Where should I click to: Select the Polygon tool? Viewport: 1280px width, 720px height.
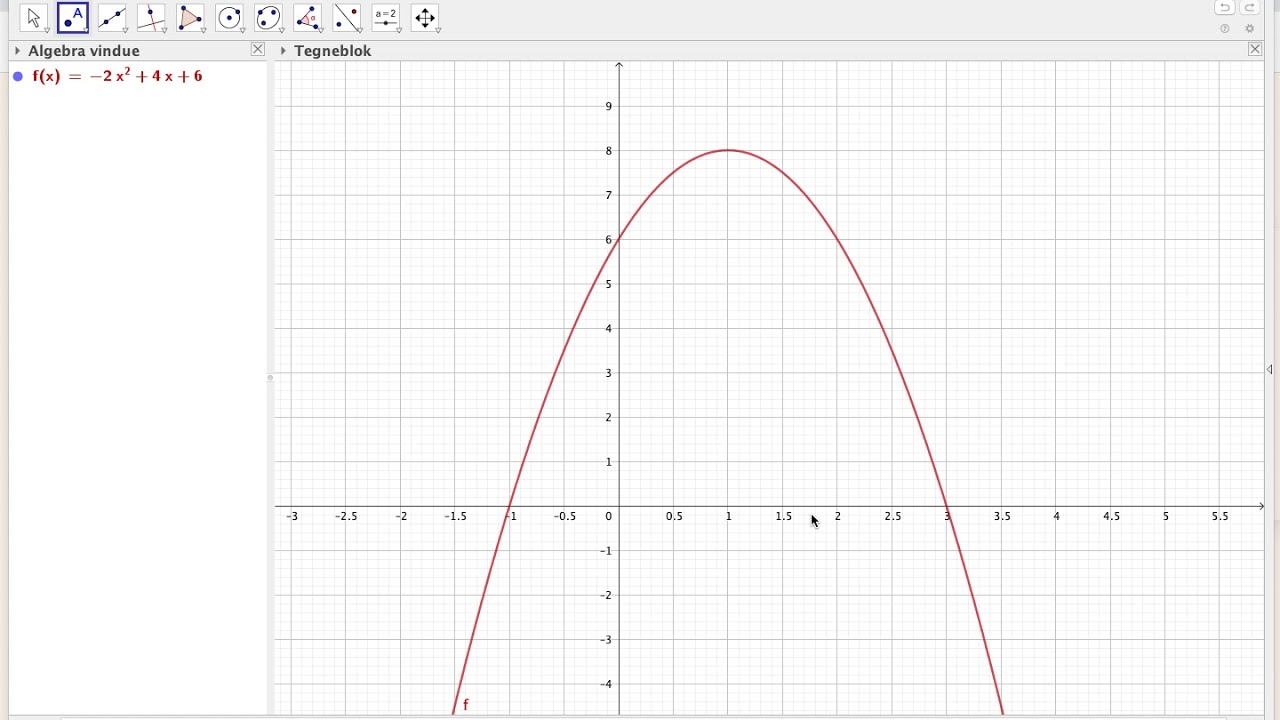(190, 17)
